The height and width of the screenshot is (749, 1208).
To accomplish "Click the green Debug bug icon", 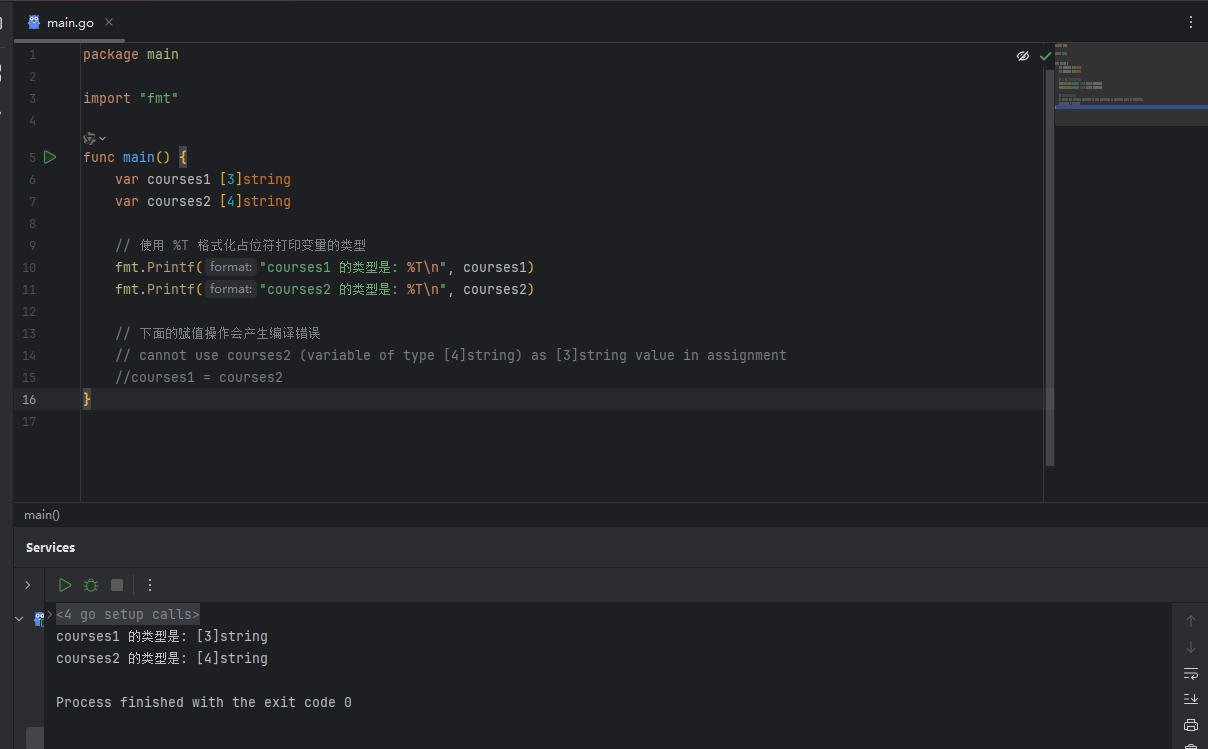I will (x=91, y=585).
